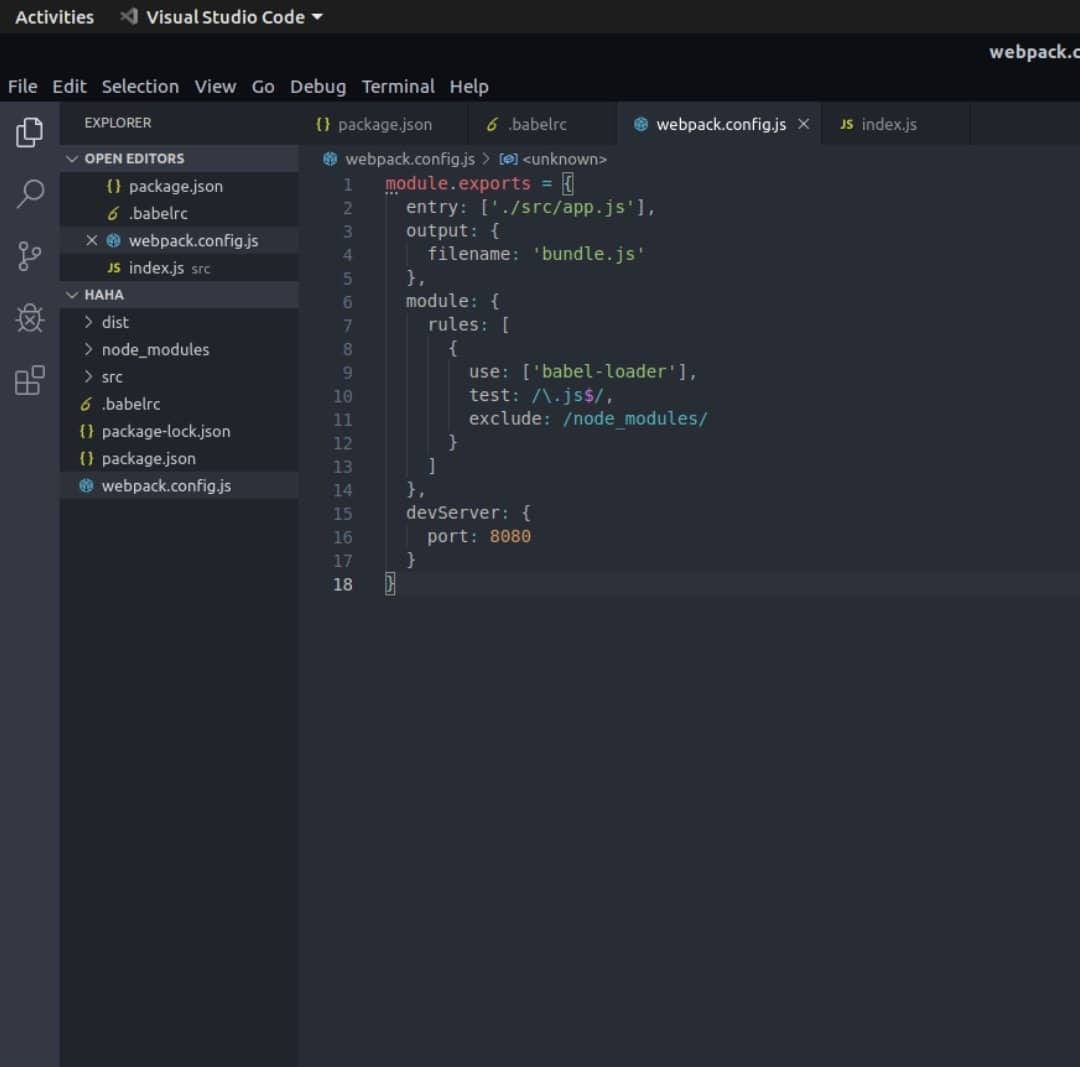
Task: Open the Terminal menu
Action: 397,86
